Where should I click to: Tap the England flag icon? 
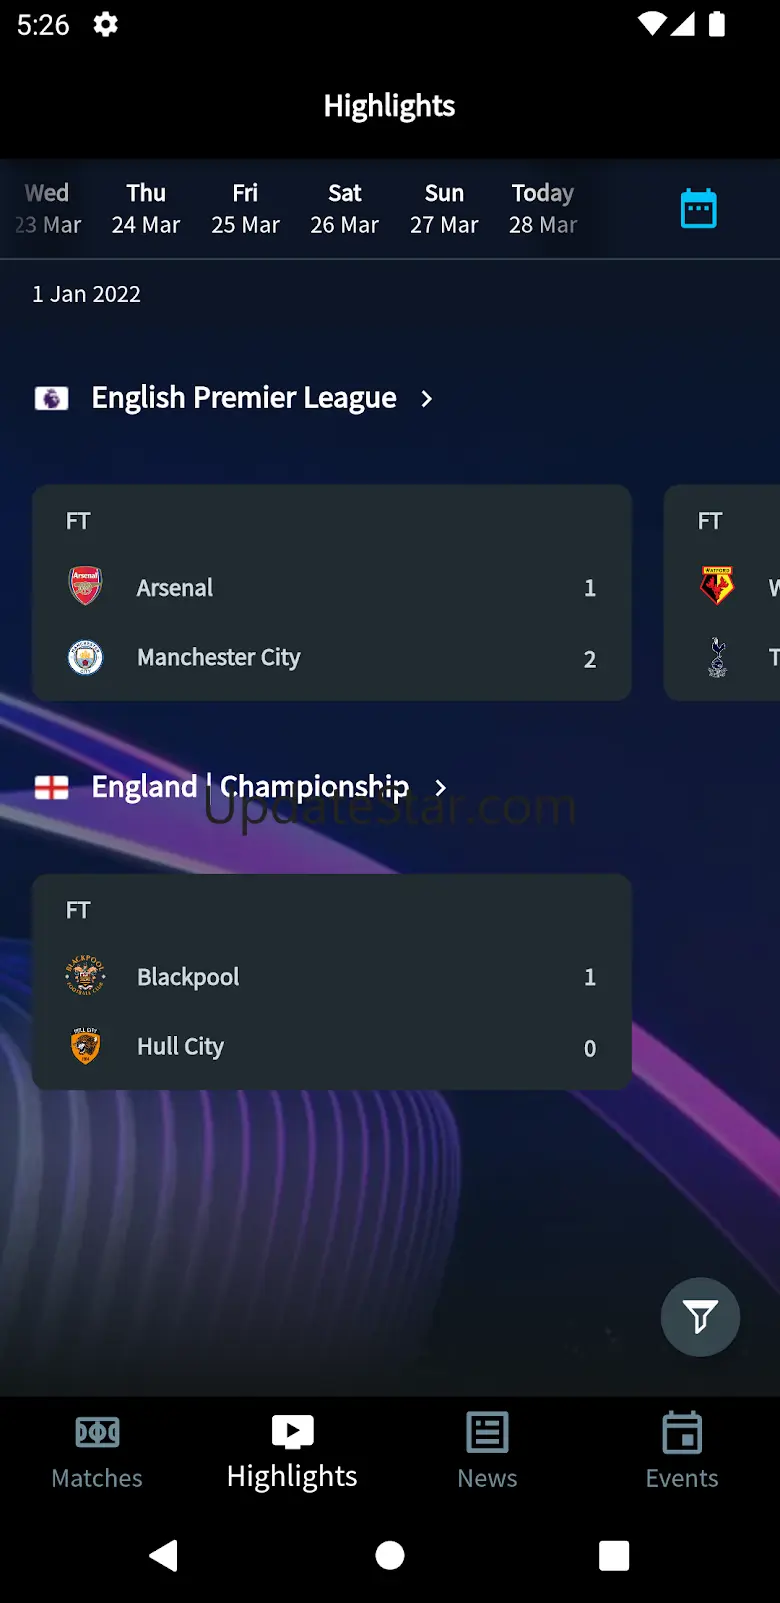[x=52, y=788]
